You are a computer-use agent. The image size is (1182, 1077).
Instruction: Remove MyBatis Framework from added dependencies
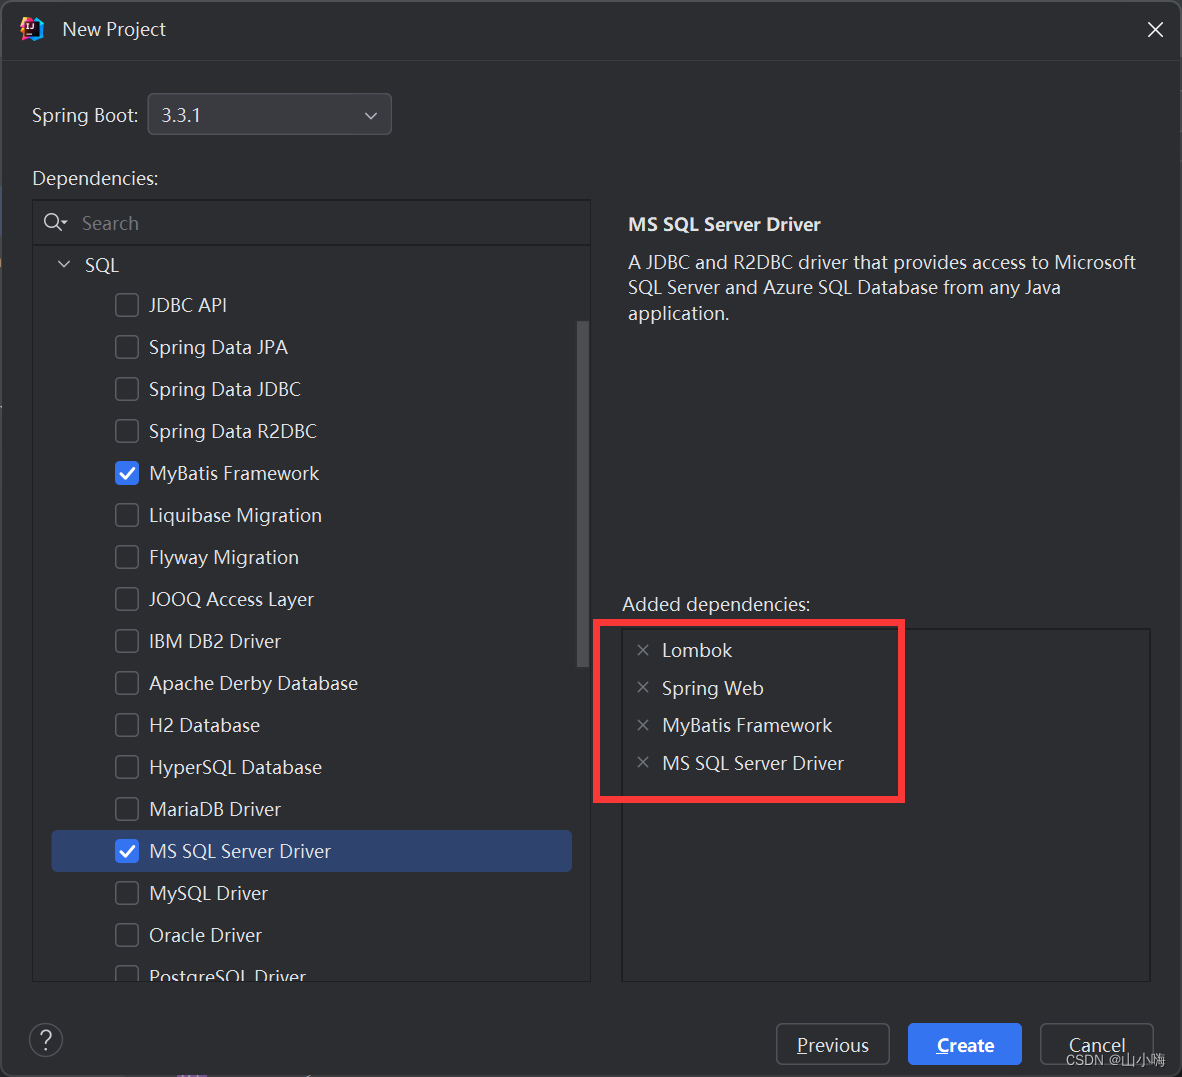pyautogui.click(x=643, y=725)
